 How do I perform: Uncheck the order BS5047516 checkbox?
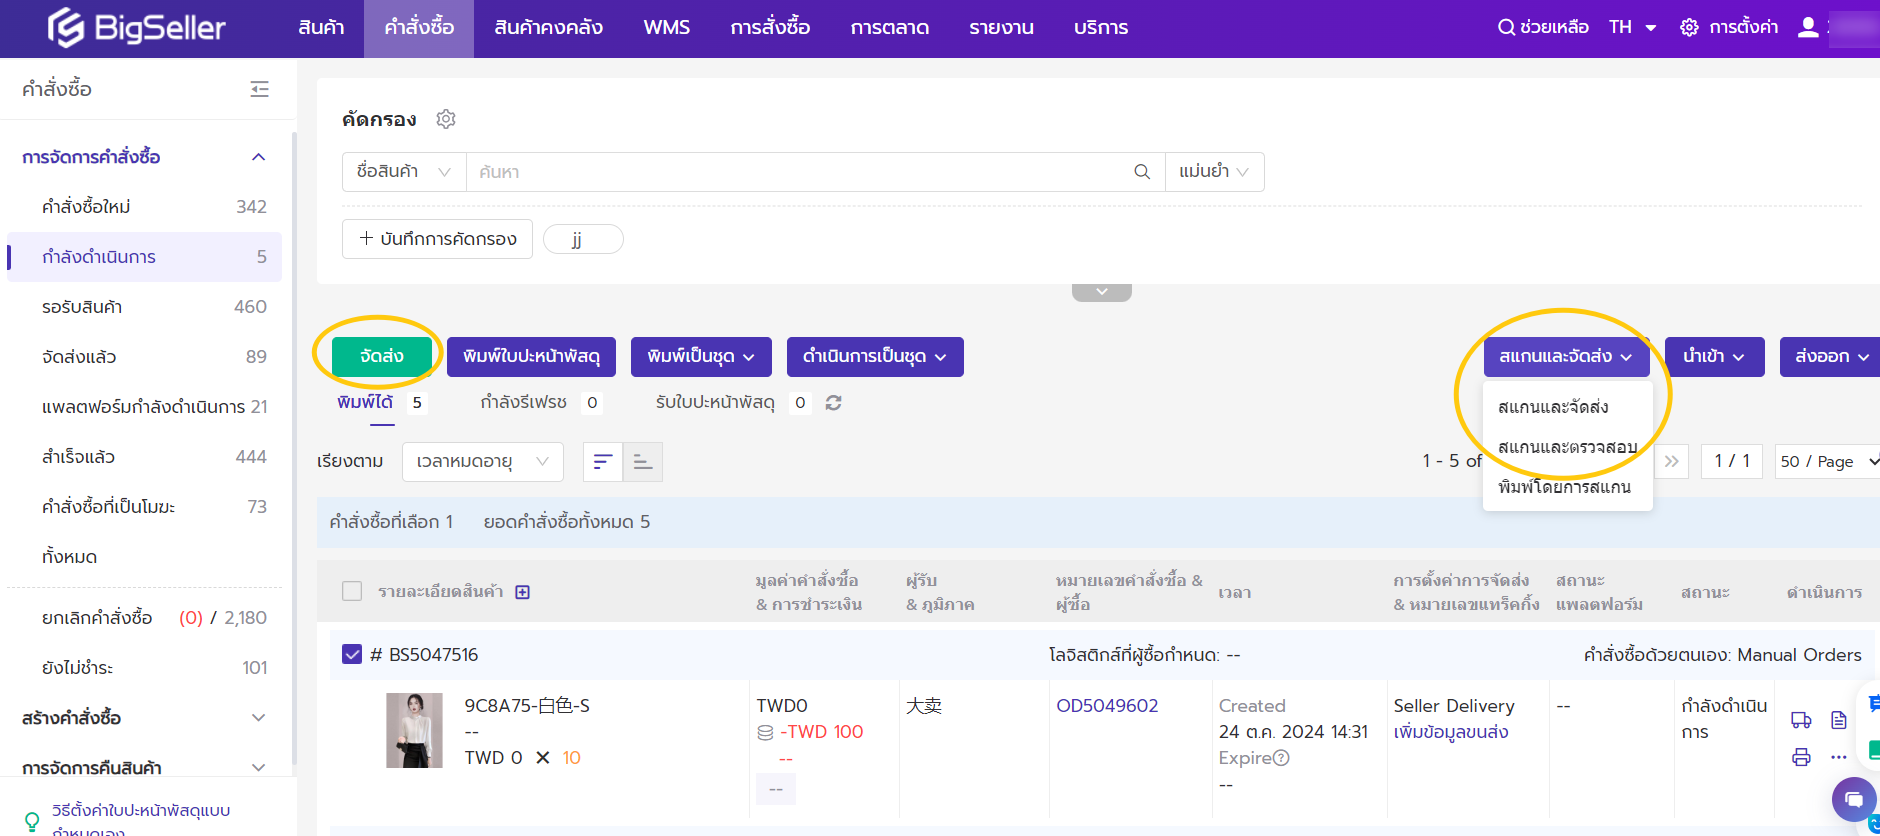pos(352,654)
